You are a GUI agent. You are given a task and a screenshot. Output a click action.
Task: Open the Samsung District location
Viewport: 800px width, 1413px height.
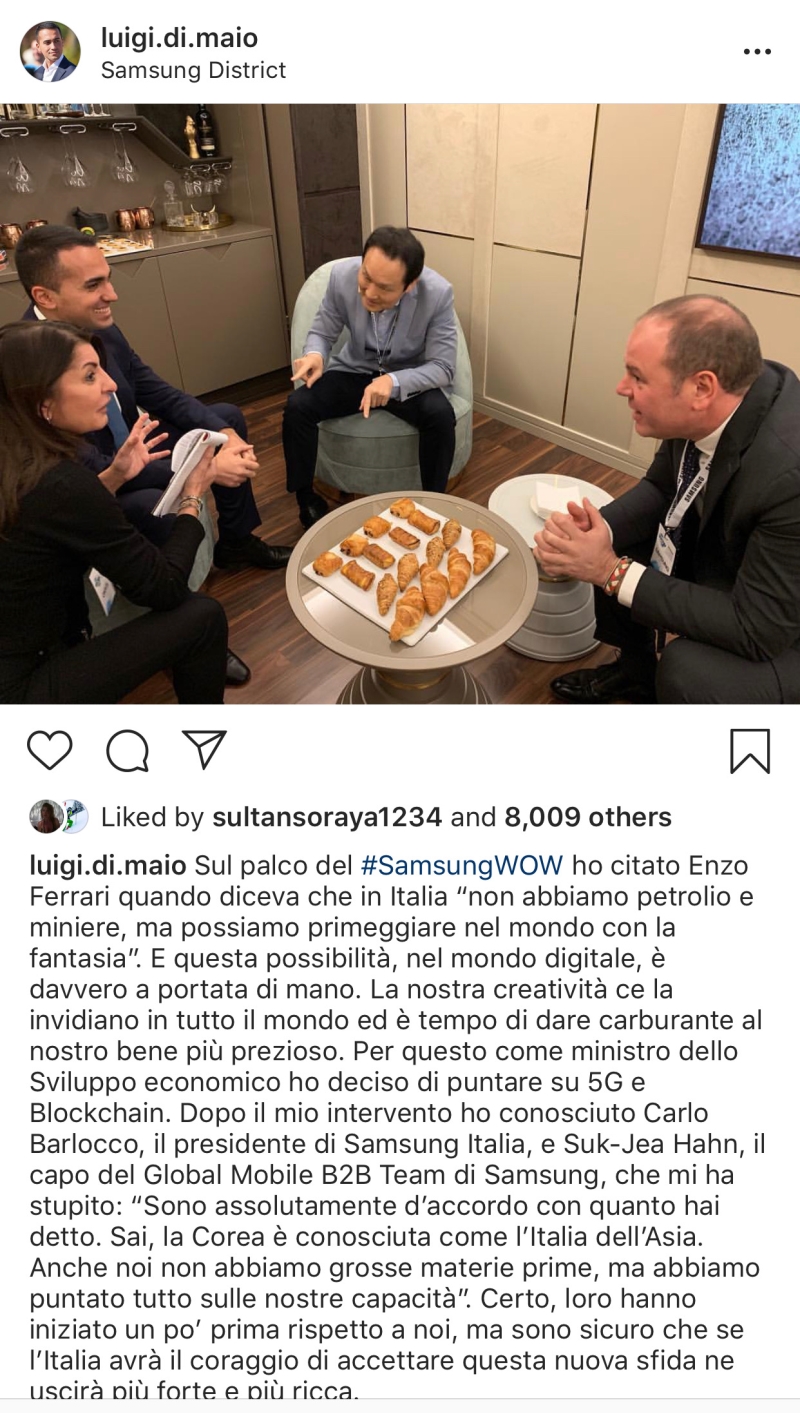pos(193,70)
